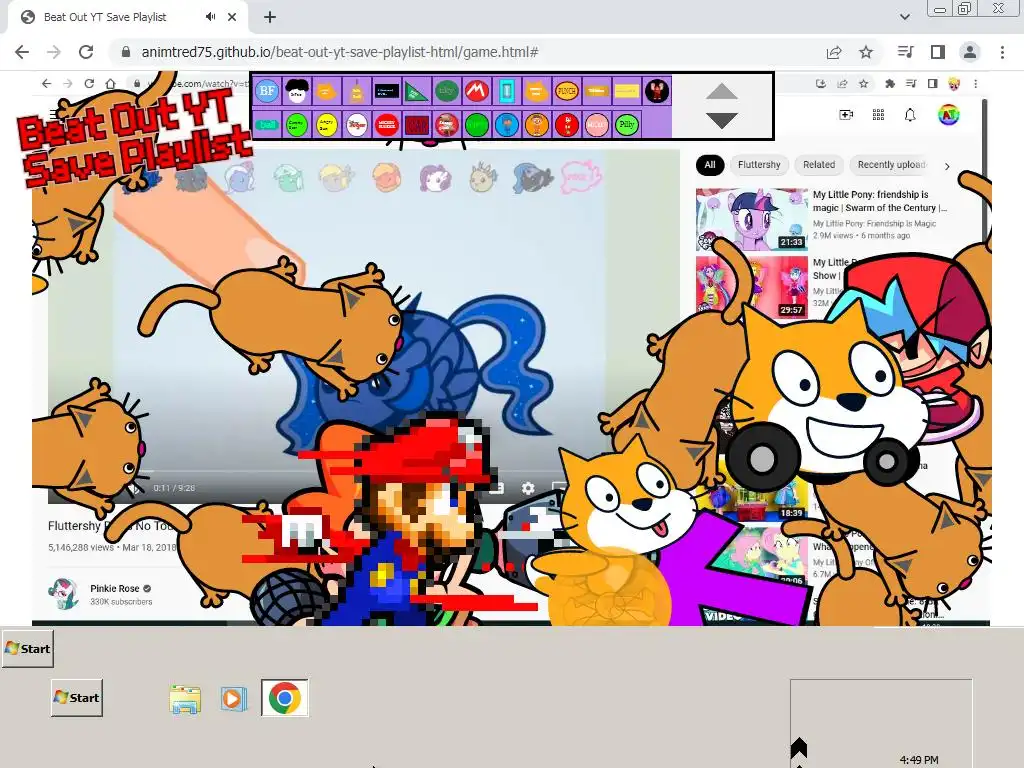View site information via the lock icon
The height and width of the screenshot is (768, 1024).
[x=126, y=52]
